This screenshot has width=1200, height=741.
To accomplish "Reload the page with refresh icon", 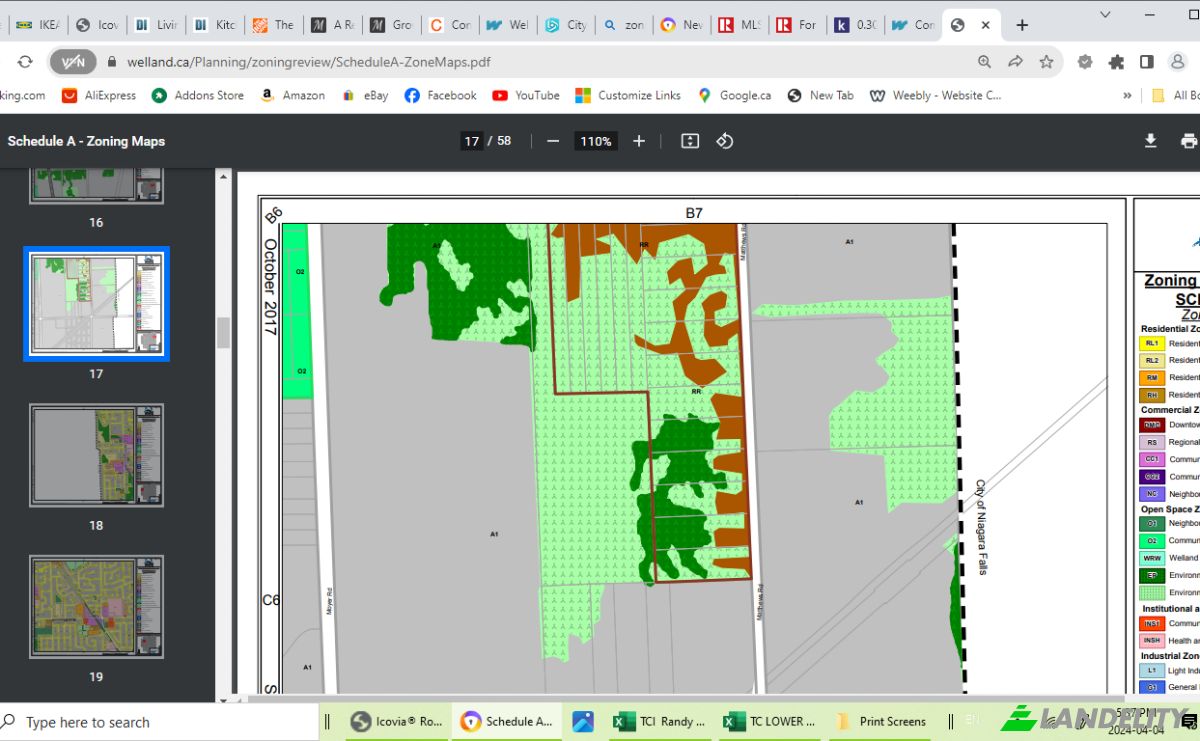I will point(25,62).
